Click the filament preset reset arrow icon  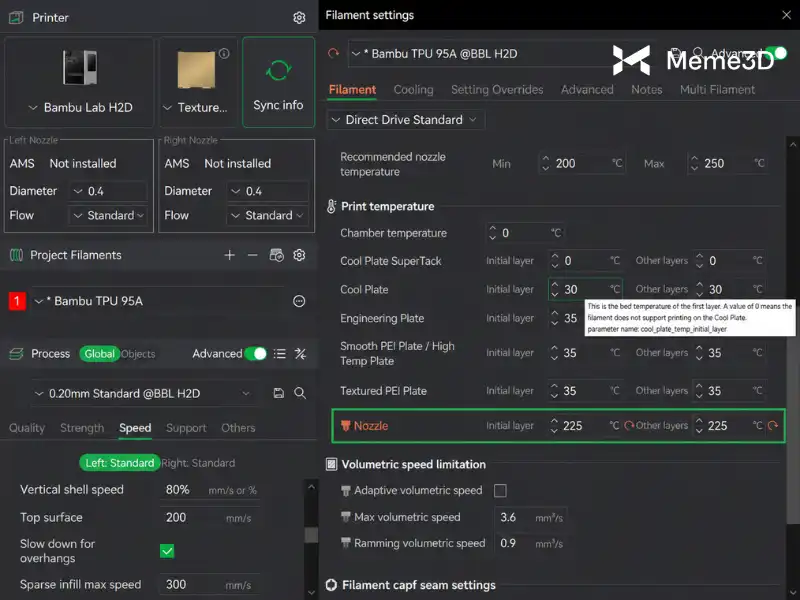334,54
